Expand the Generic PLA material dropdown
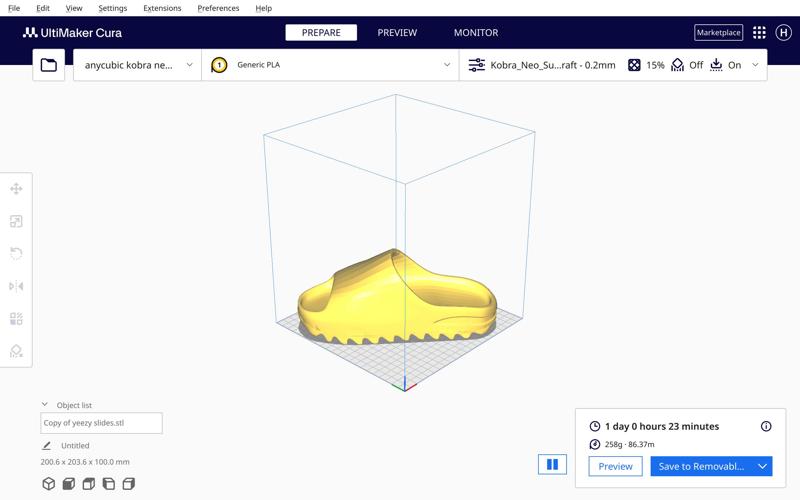Viewport: 800px width, 500px height. click(x=447, y=65)
